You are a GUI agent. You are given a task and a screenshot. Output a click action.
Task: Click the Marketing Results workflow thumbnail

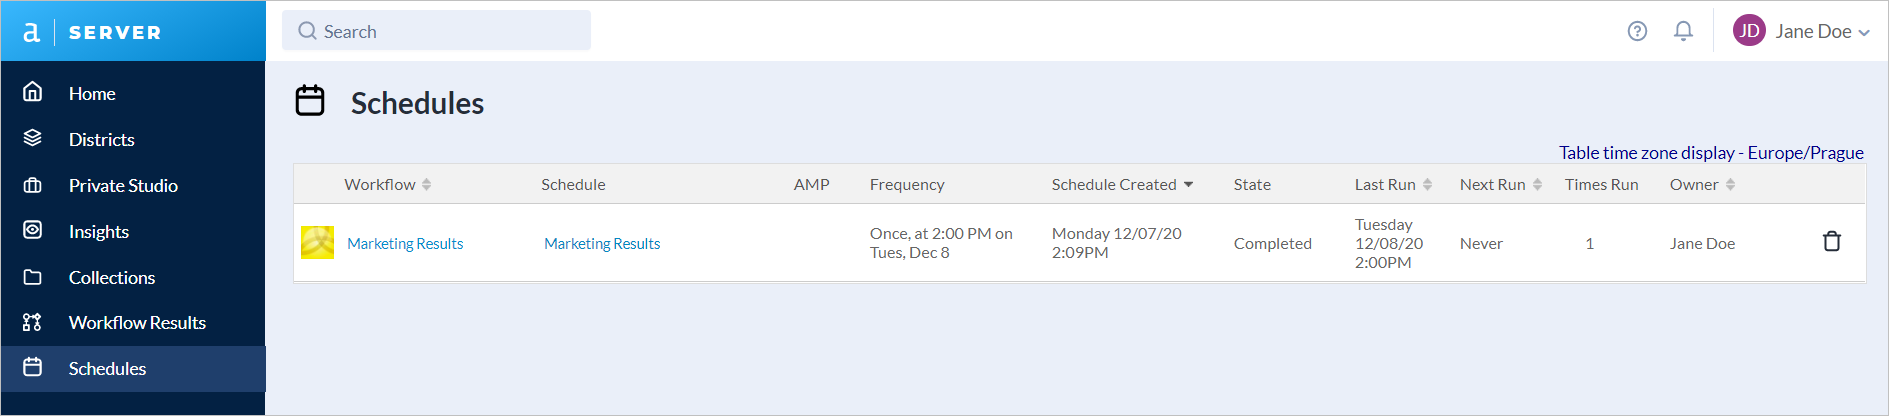[317, 242]
